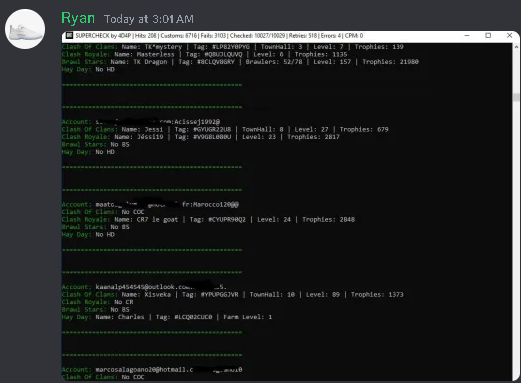The image size is (521, 383).
Task: Close the SUPERCHECK console window
Action: coord(509,35)
